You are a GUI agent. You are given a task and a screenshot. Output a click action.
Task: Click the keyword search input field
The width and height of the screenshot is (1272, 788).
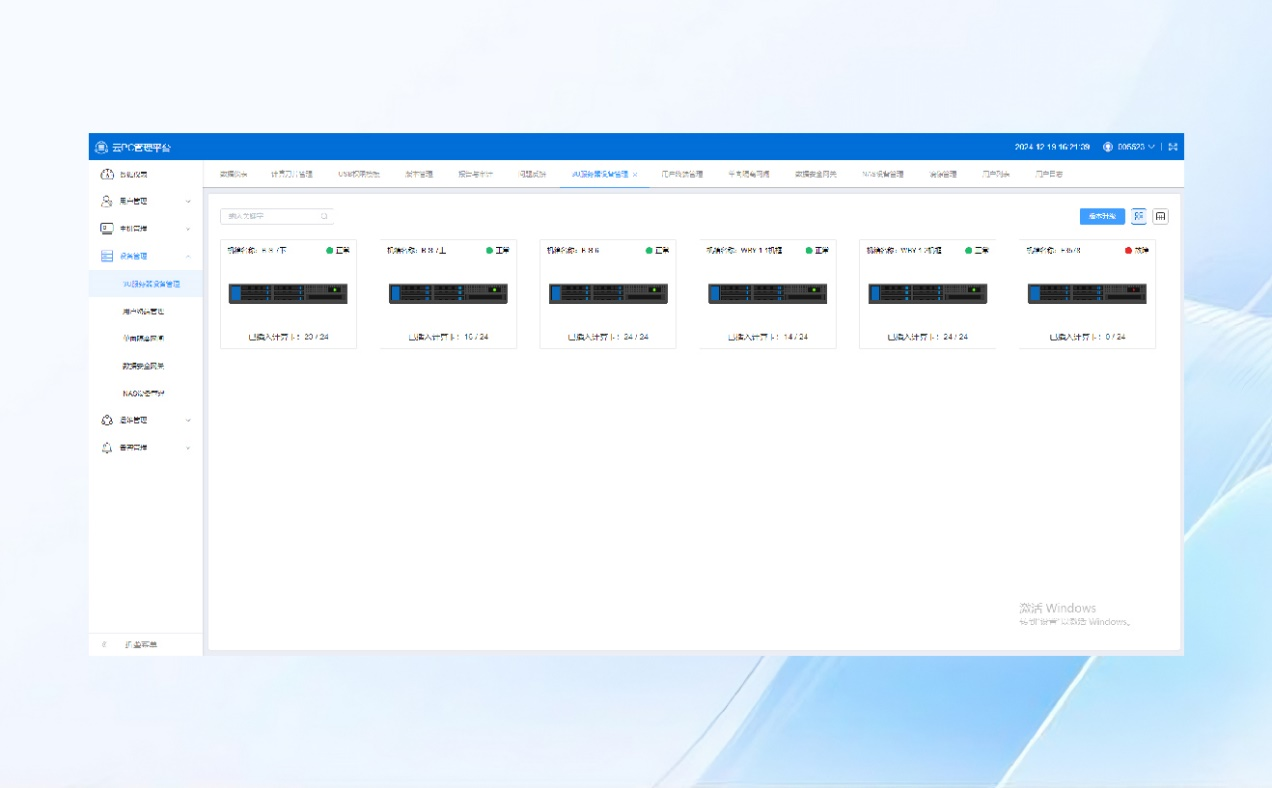pyautogui.click(x=270, y=216)
